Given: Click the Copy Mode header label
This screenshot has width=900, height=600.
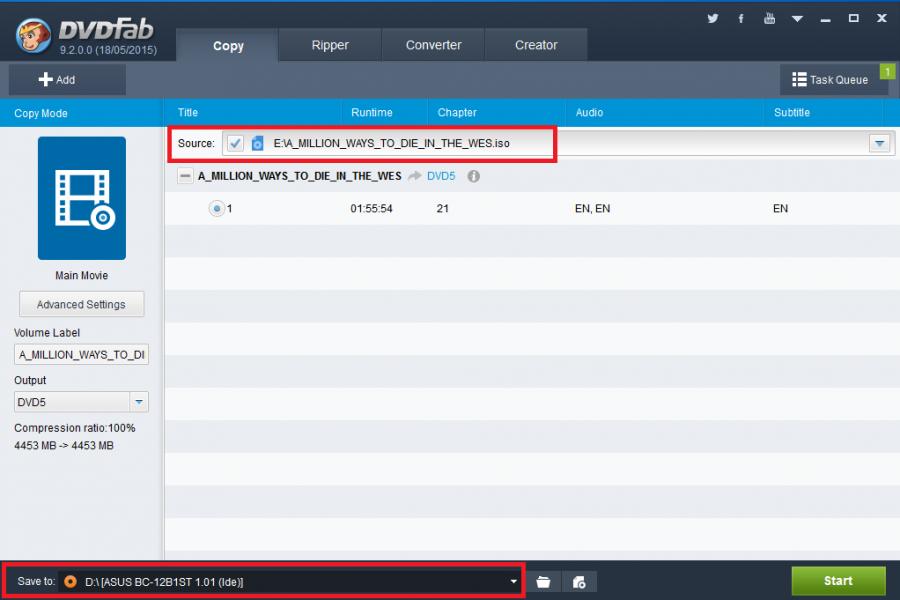Looking at the screenshot, I should pos(41,113).
